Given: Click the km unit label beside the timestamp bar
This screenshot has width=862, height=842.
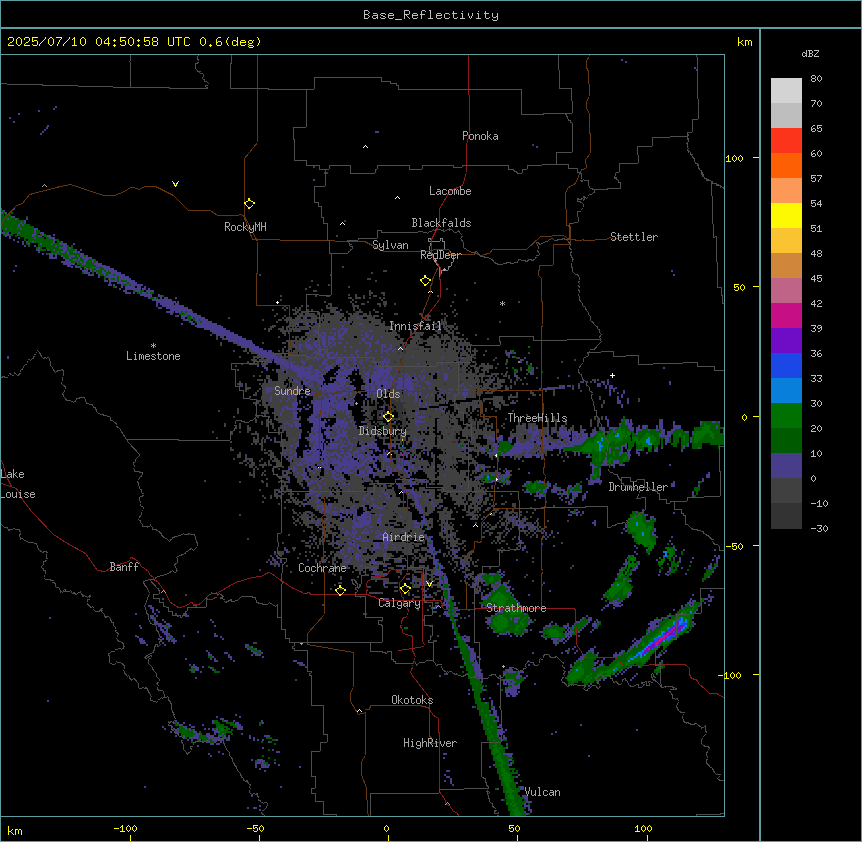Looking at the screenshot, I should click(744, 42).
